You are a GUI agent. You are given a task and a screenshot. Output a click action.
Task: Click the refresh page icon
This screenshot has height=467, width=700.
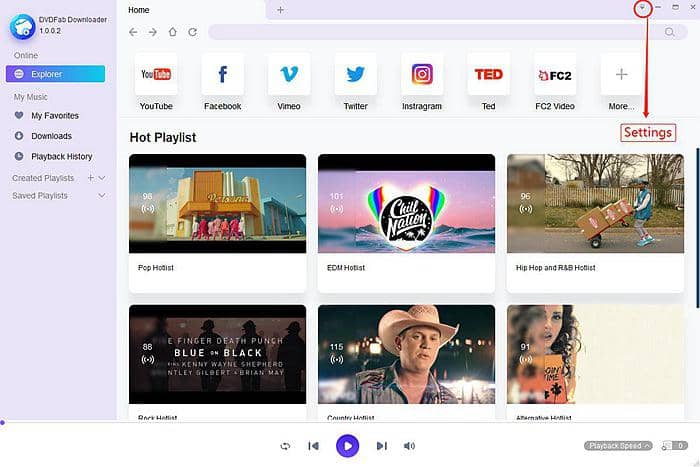(x=191, y=32)
